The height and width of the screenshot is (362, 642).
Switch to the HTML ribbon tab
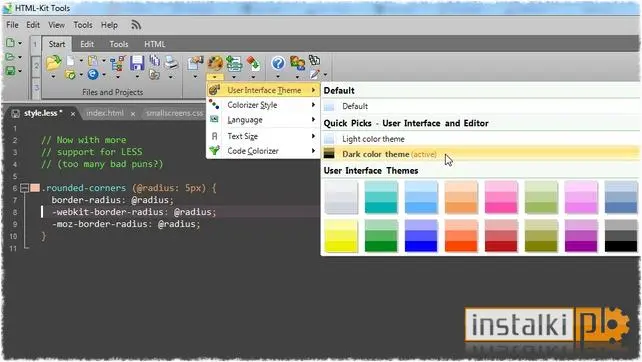click(155, 44)
